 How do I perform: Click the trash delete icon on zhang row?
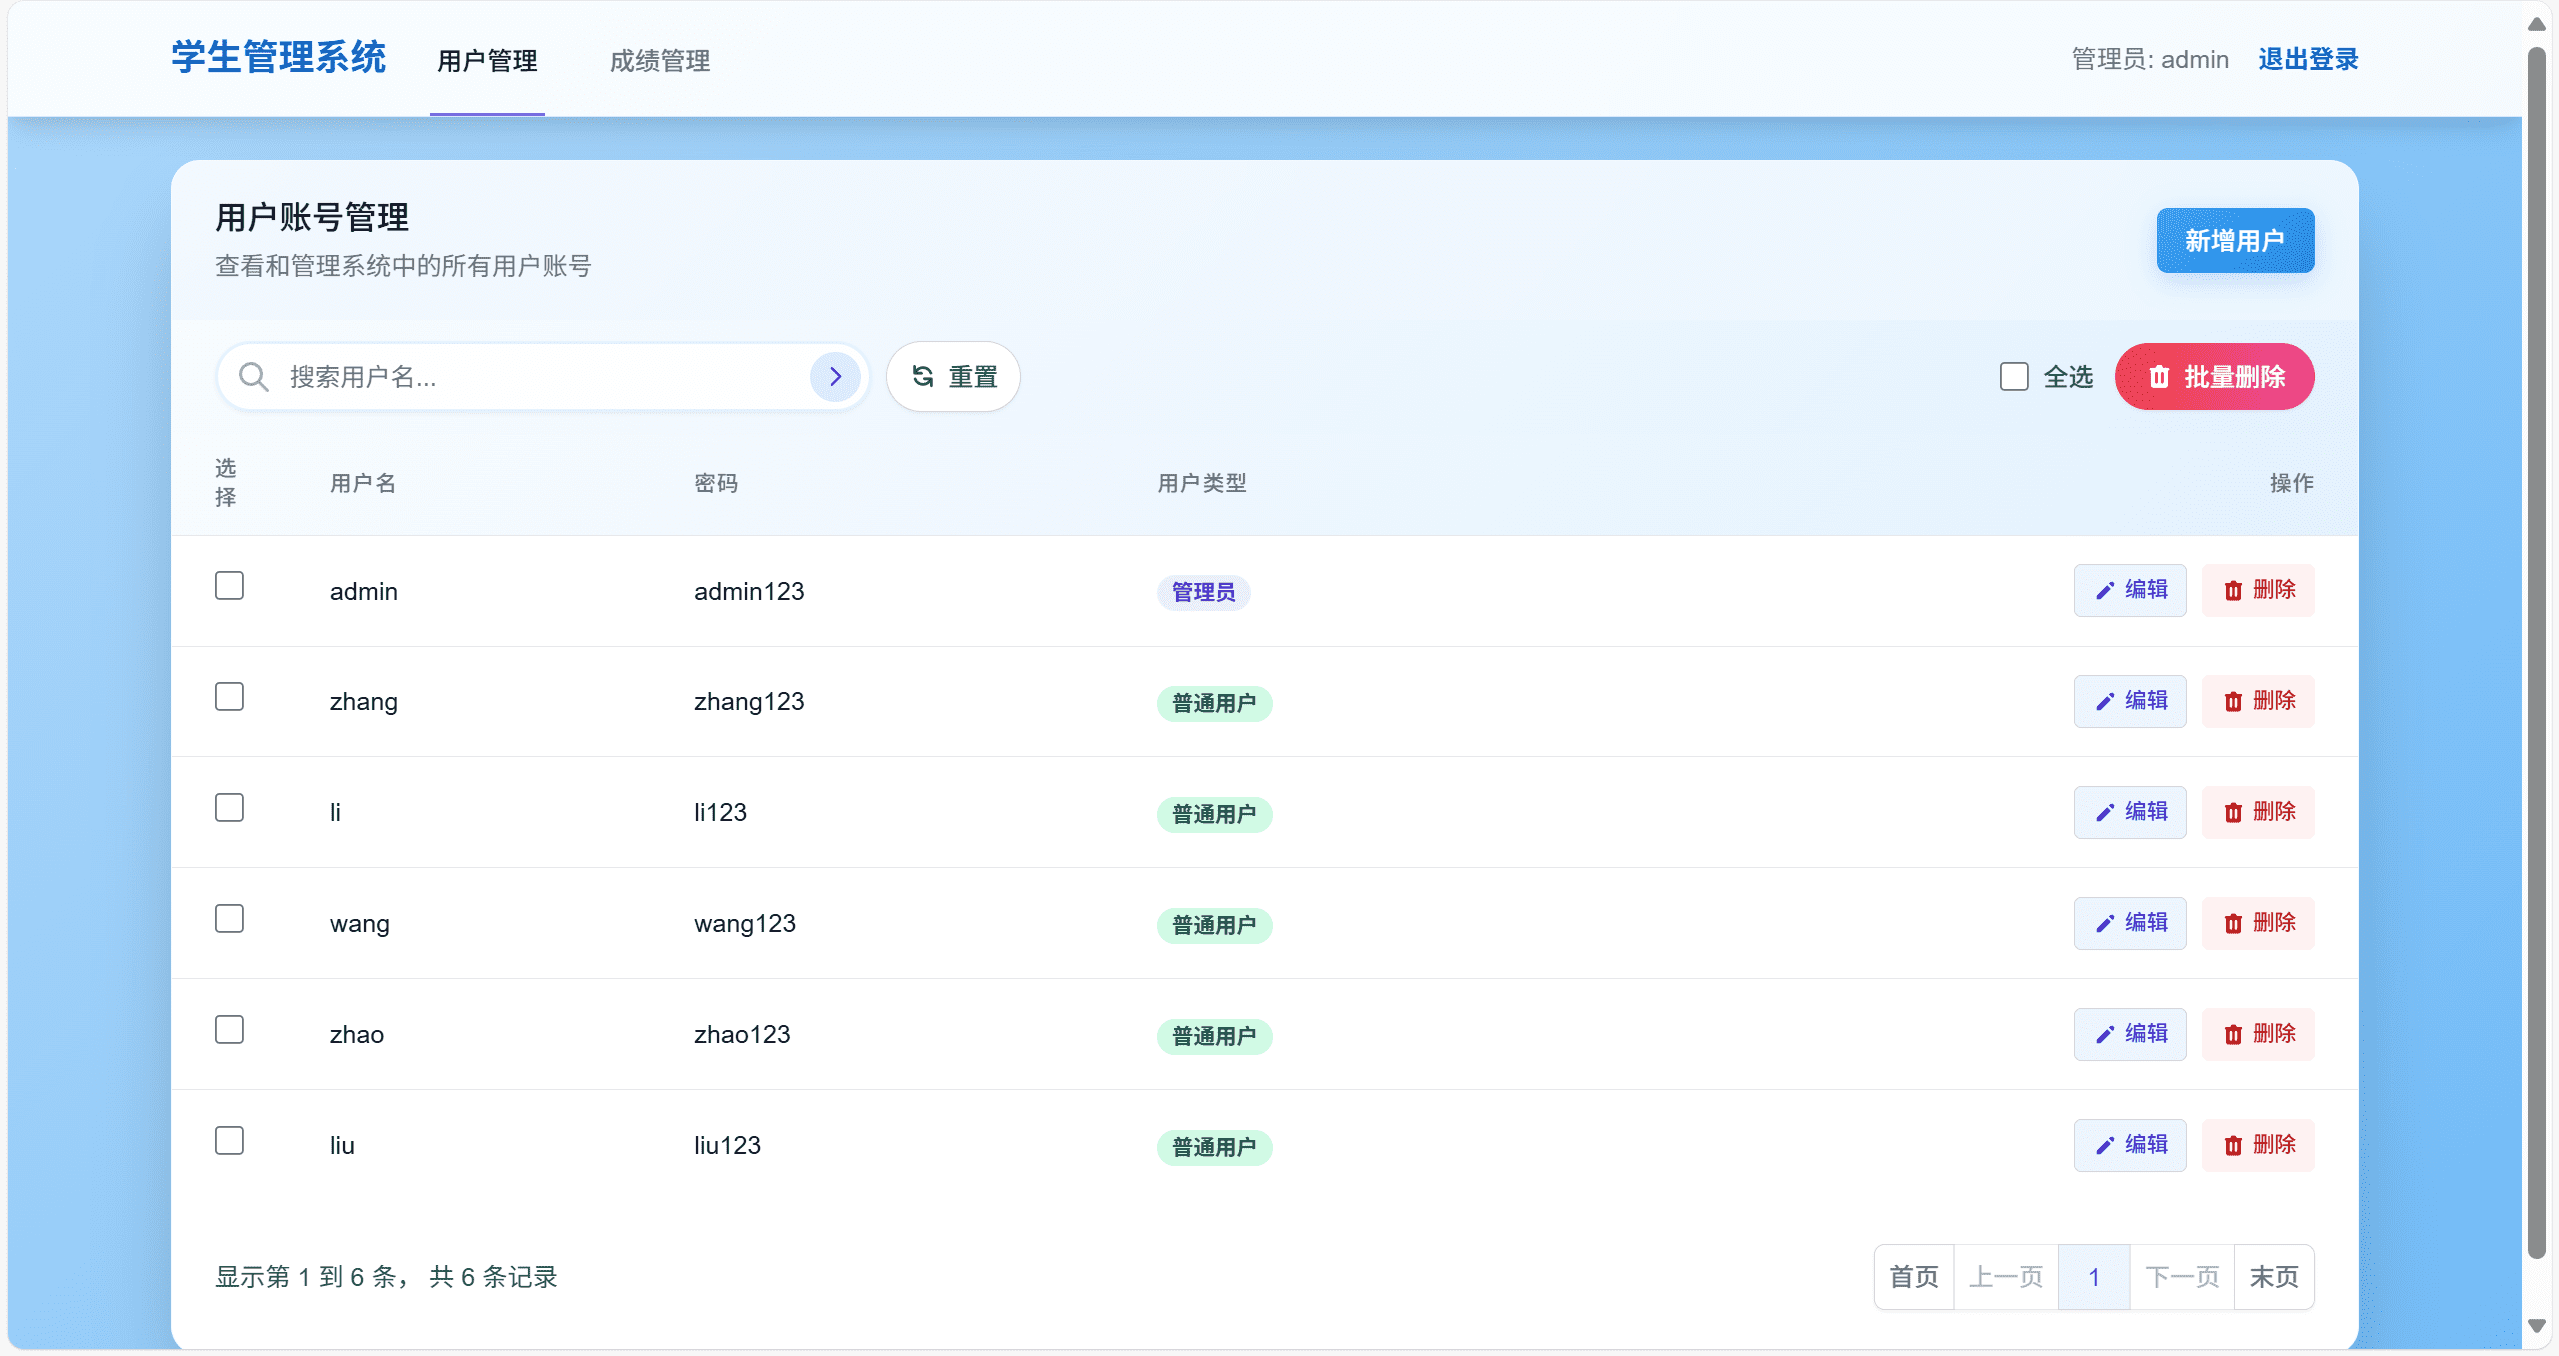[x=2233, y=701]
